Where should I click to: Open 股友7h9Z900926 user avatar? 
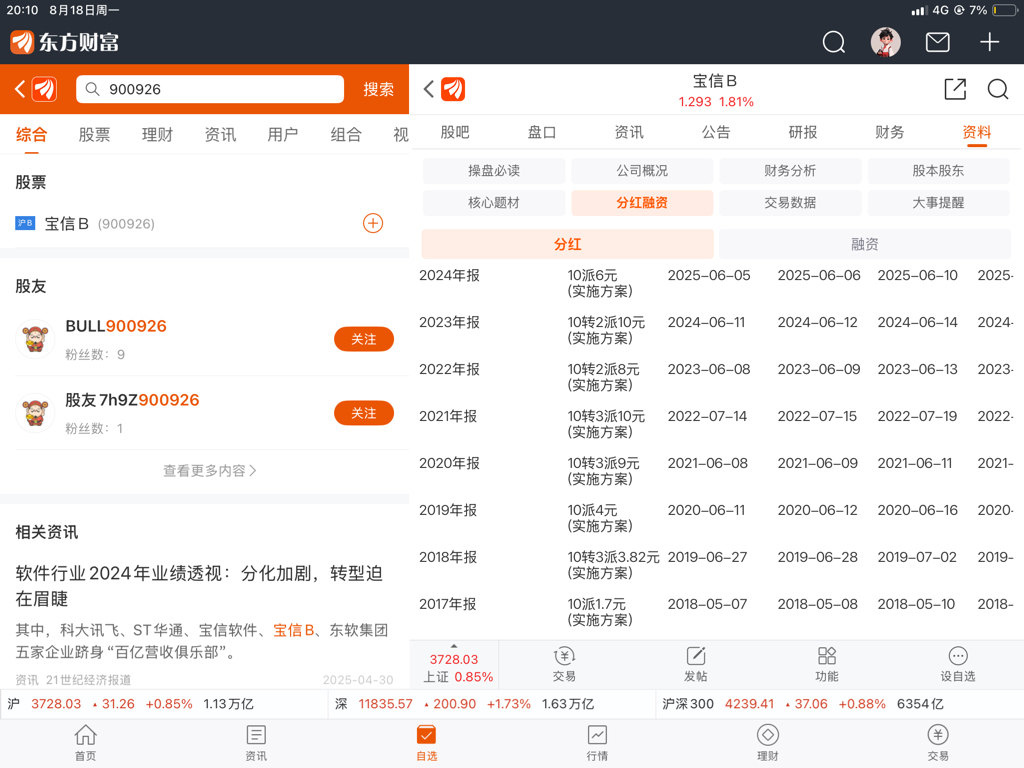[35, 413]
